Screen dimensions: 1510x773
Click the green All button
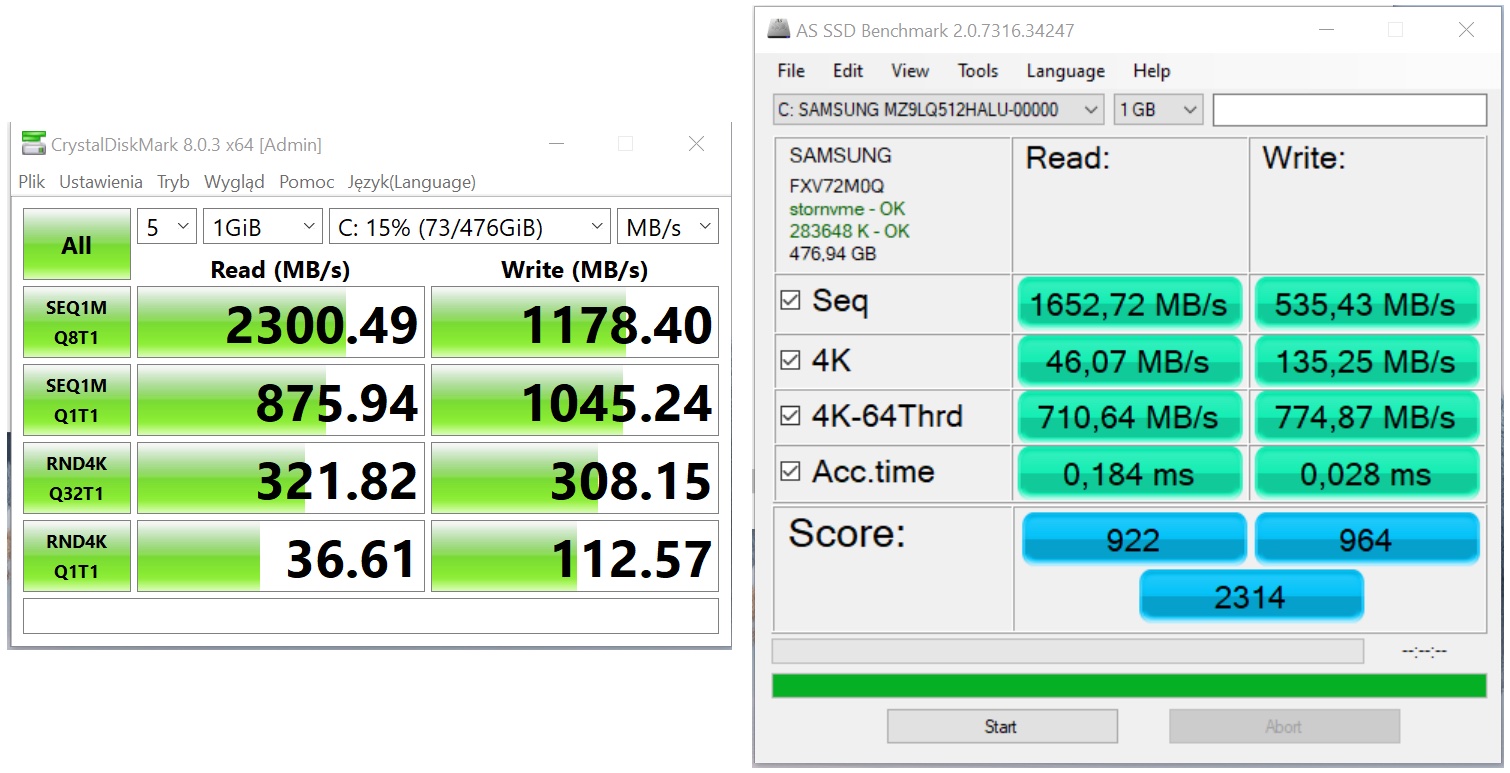[x=77, y=244]
